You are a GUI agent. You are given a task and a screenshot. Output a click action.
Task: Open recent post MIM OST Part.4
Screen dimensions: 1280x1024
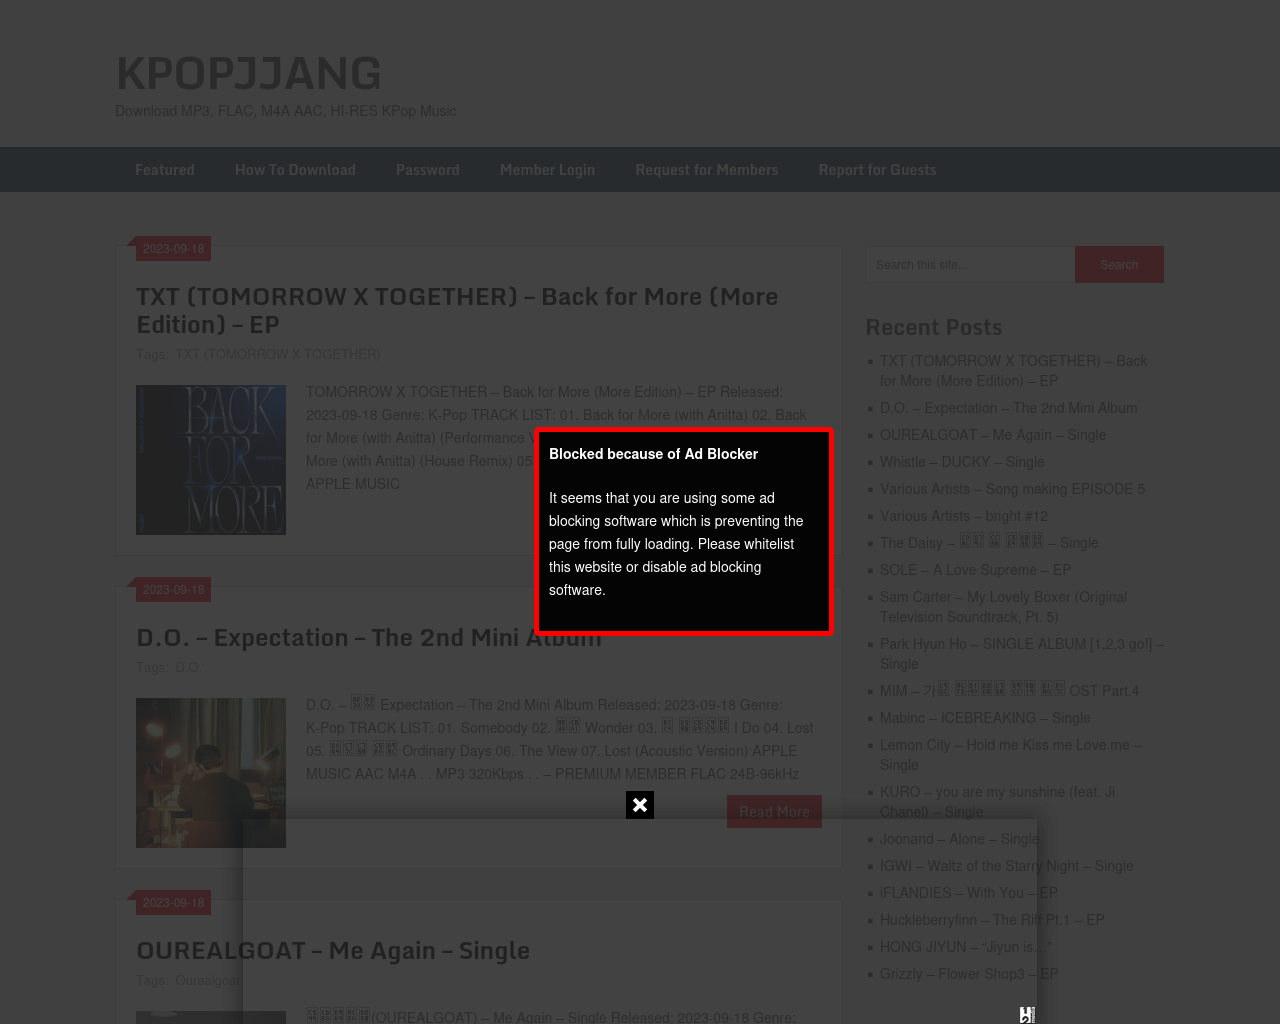(x=1009, y=691)
